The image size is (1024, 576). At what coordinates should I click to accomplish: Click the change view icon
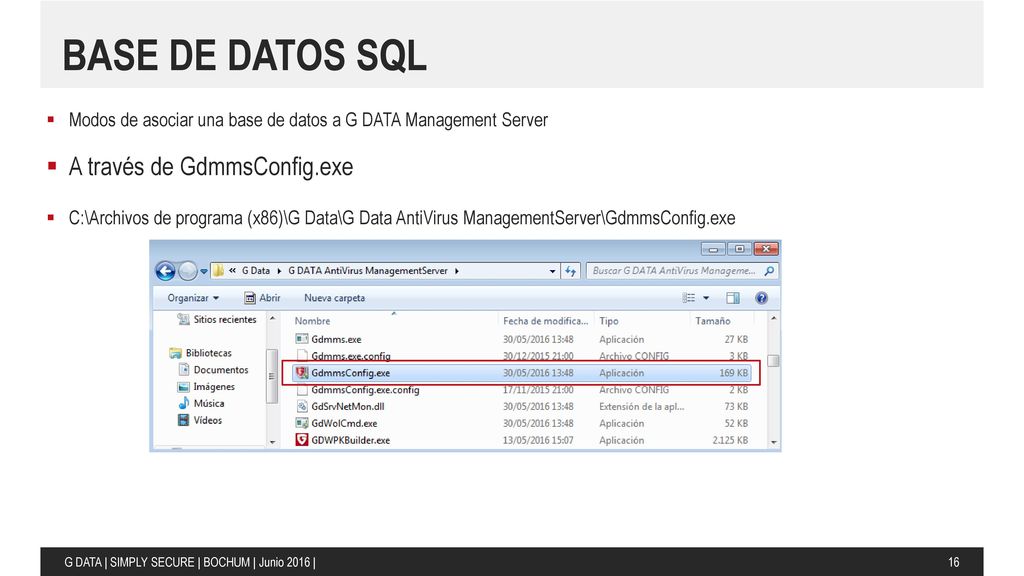pyautogui.click(x=688, y=298)
